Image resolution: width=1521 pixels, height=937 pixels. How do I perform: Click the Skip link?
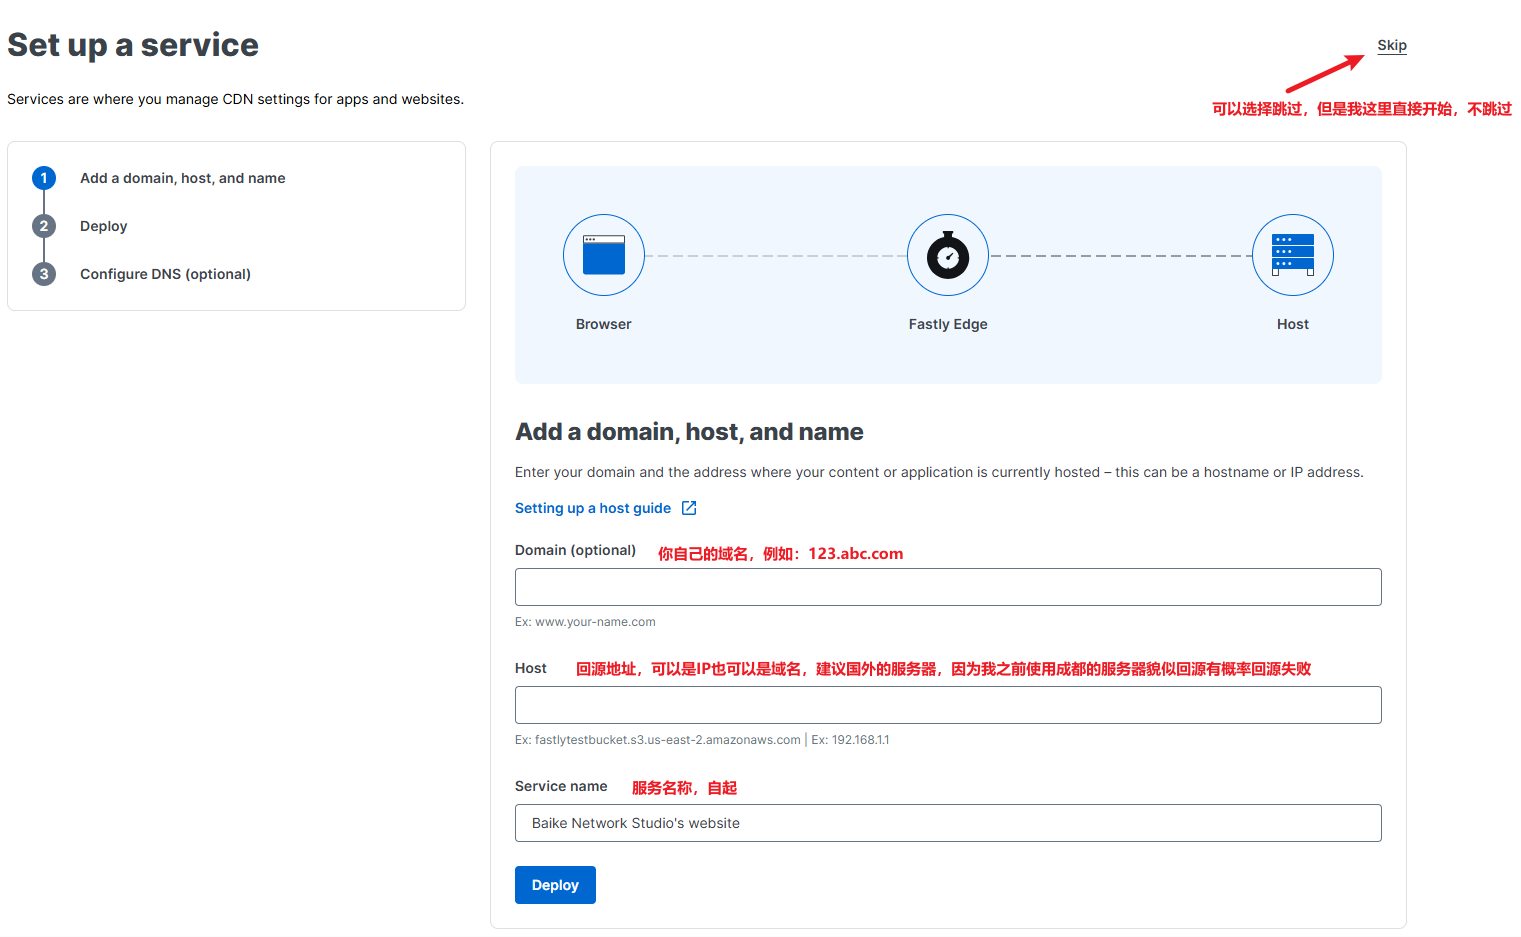pyautogui.click(x=1391, y=45)
